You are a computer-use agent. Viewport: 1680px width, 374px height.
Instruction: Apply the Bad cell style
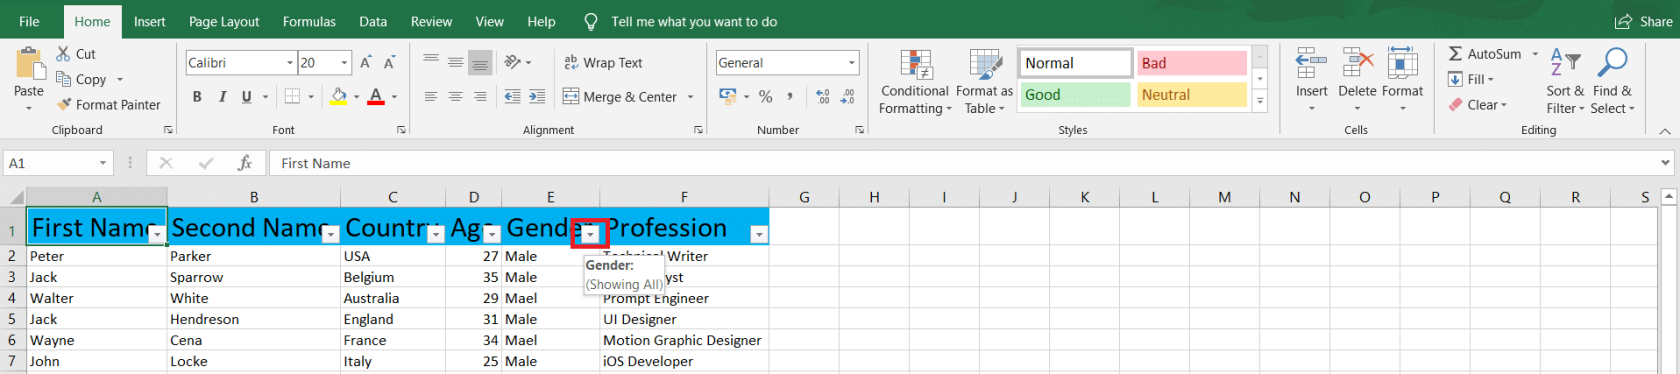1192,63
